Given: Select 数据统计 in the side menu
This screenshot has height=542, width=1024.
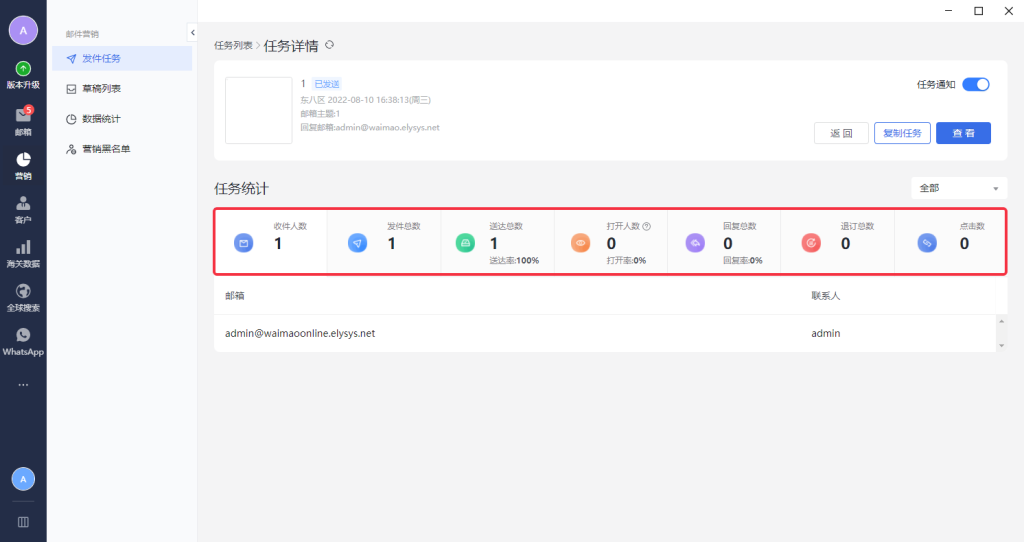Looking at the screenshot, I should (x=100, y=119).
